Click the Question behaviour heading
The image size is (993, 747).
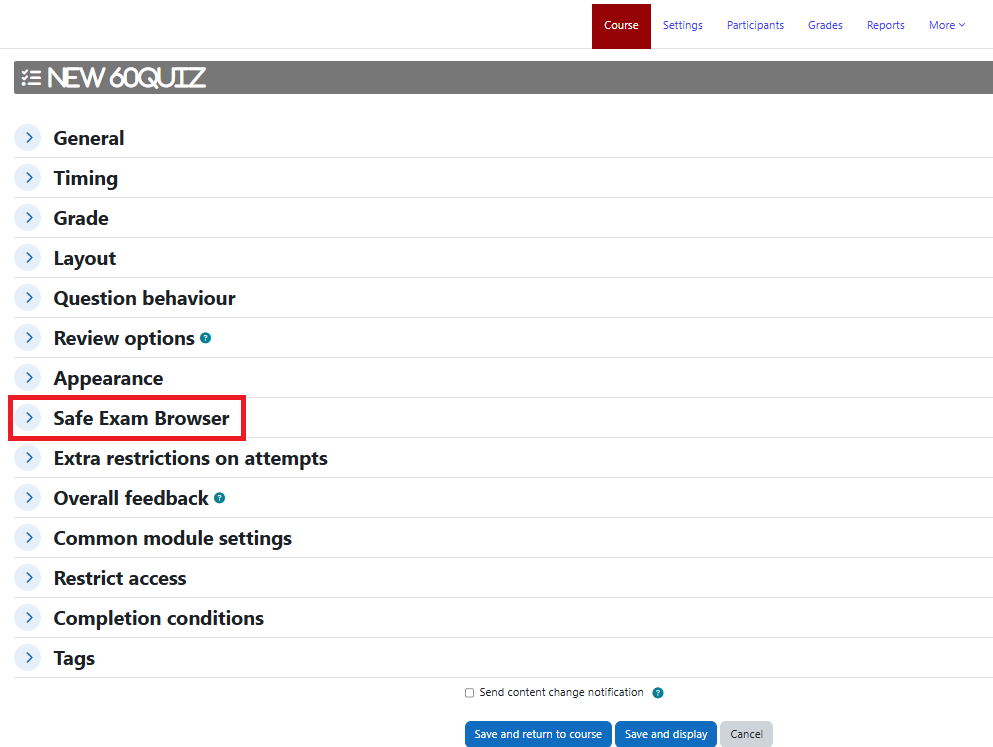click(x=144, y=298)
